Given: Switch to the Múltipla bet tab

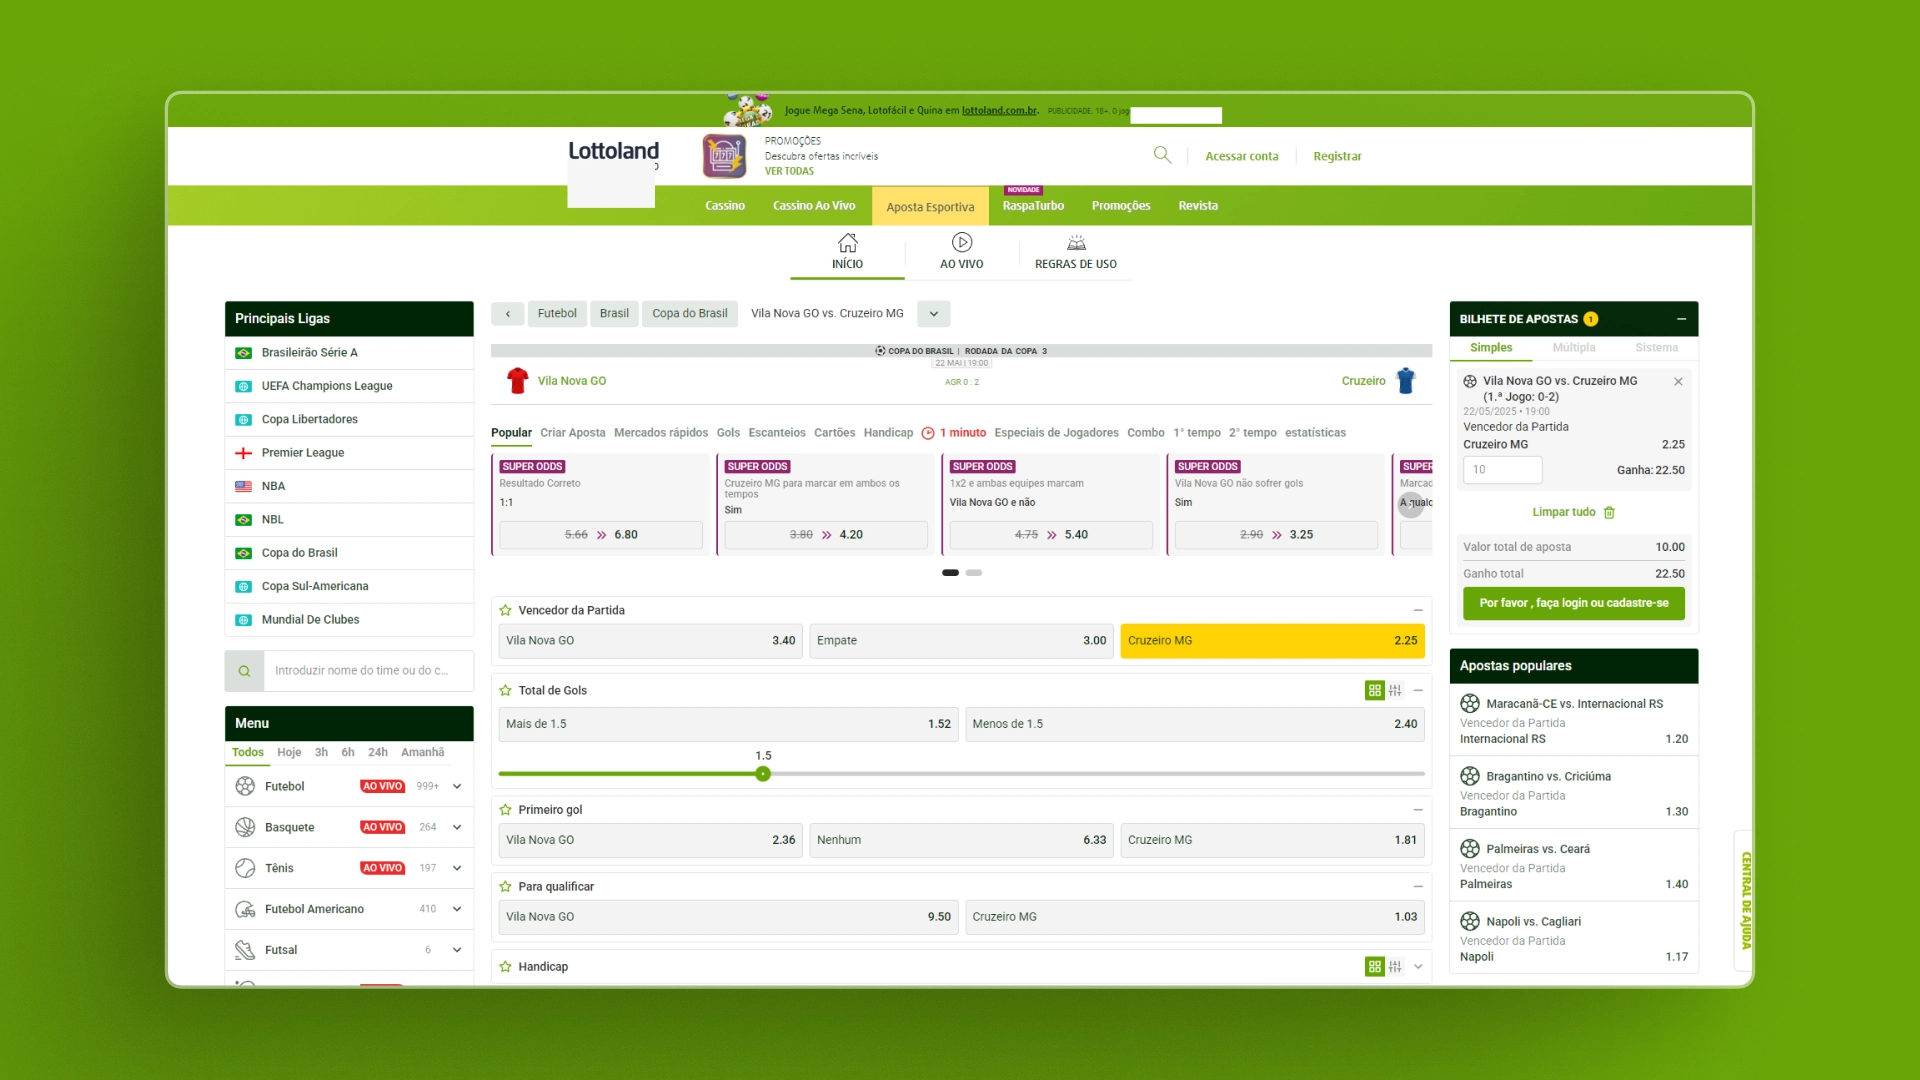Looking at the screenshot, I should pyautogui.click(x=1574, y=348).
